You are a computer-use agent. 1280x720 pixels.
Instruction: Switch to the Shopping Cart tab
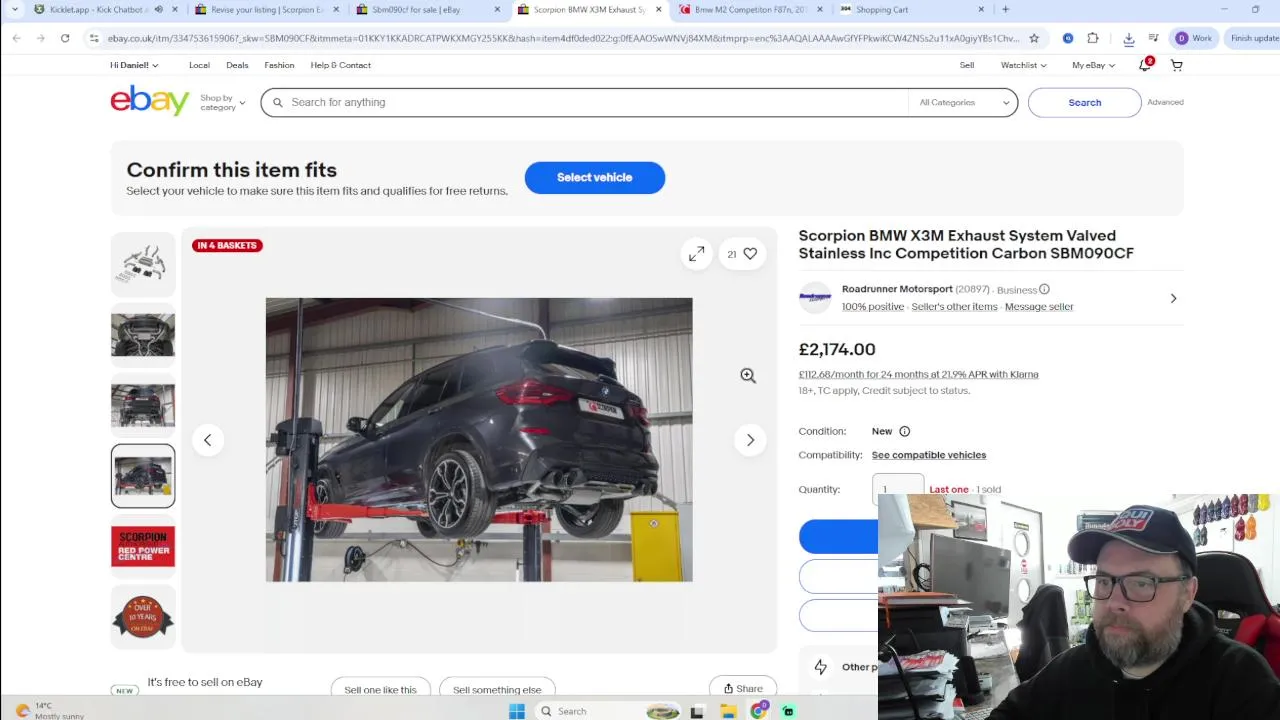(x=881, y=9)
